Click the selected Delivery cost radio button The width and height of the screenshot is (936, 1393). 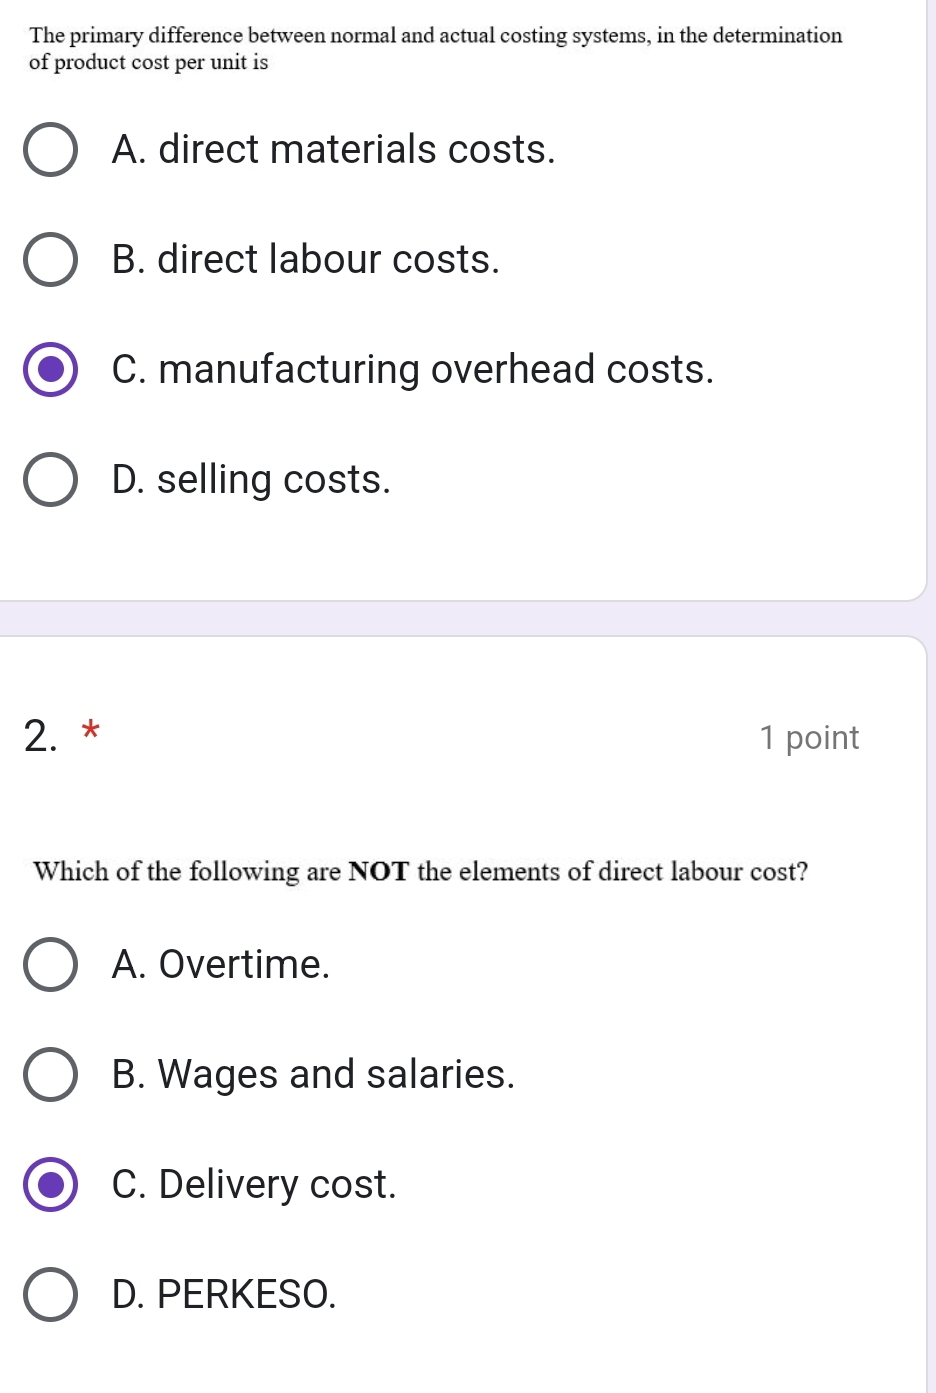coord(50,1185)
